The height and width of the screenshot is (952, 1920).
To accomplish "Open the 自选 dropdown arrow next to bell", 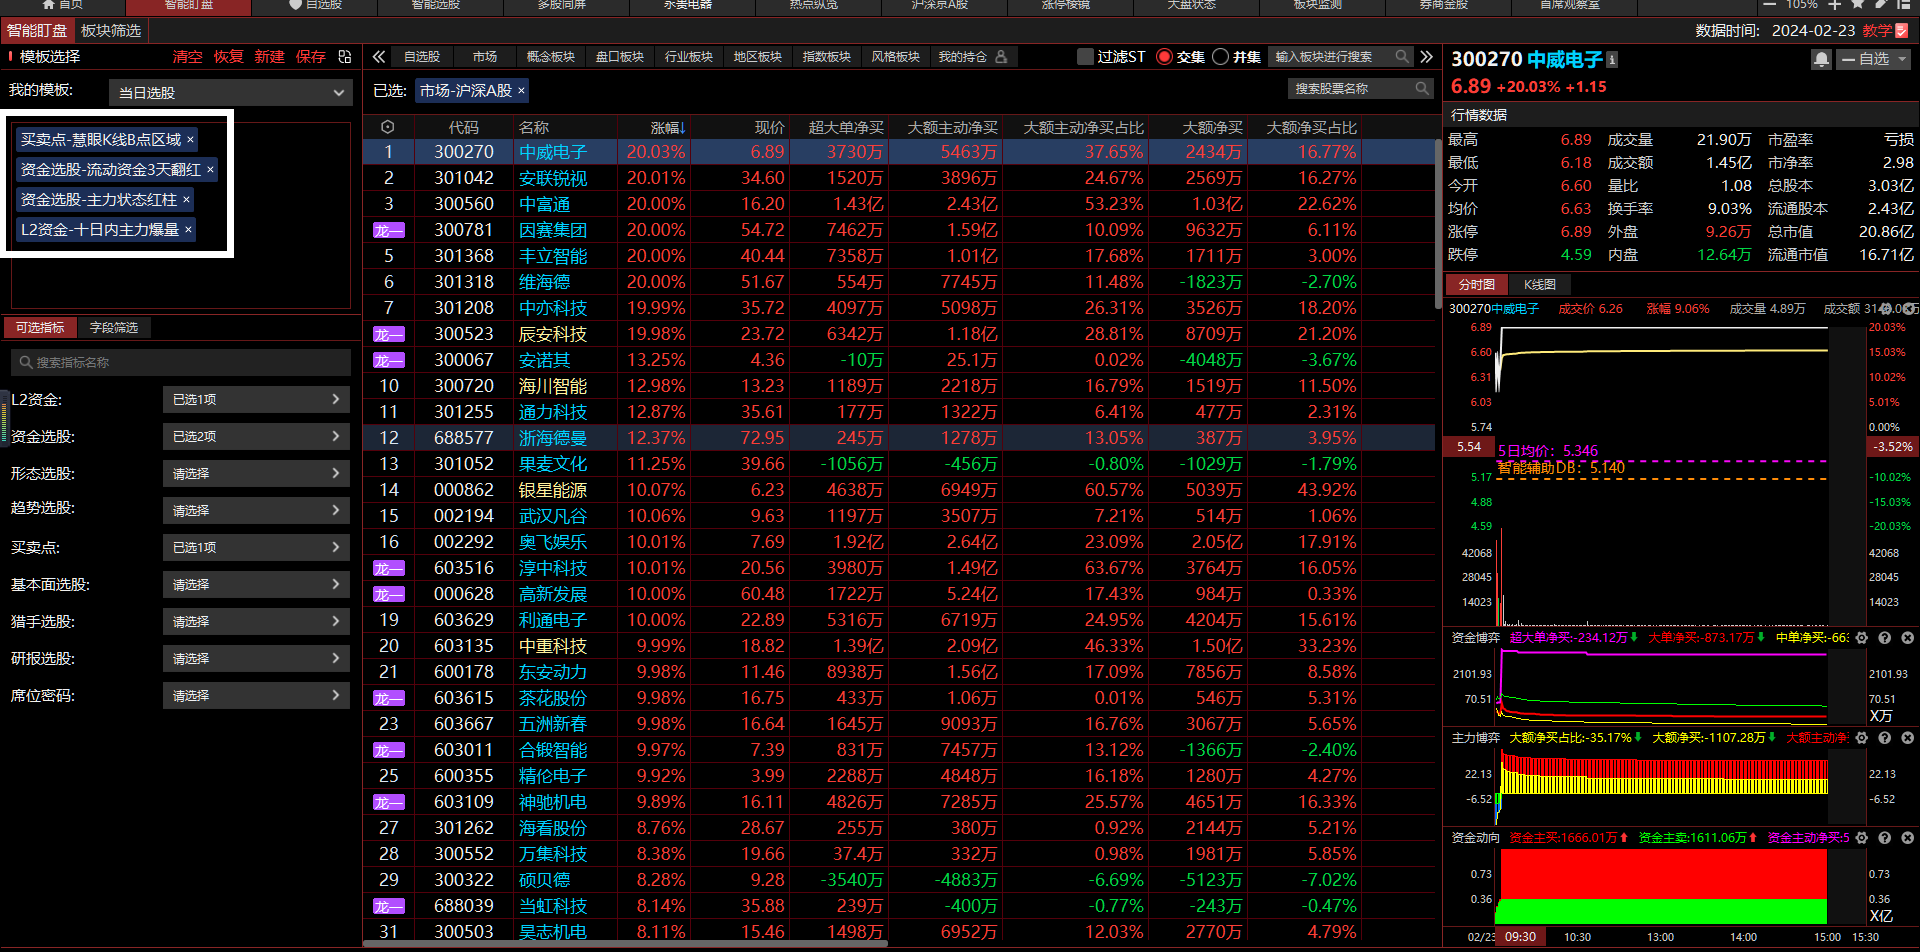I will tap(1901, 60).
